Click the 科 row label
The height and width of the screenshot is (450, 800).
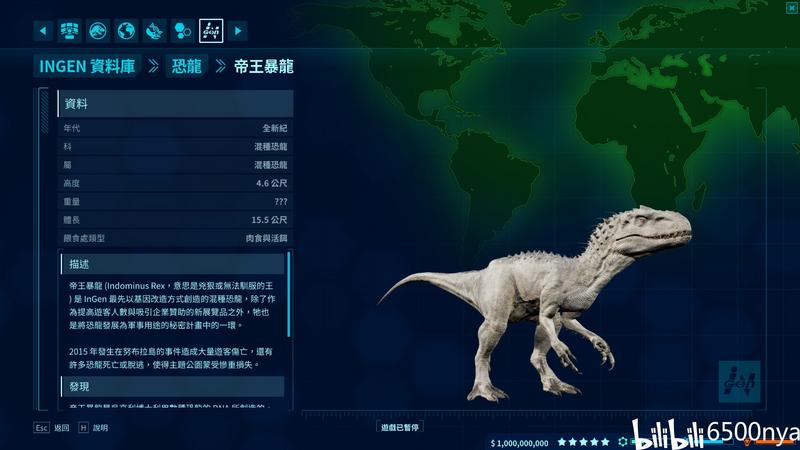(67, 146)
